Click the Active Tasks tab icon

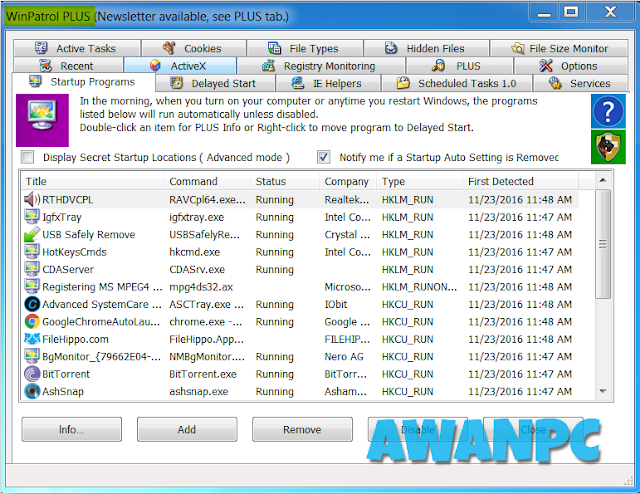point(41,48)
